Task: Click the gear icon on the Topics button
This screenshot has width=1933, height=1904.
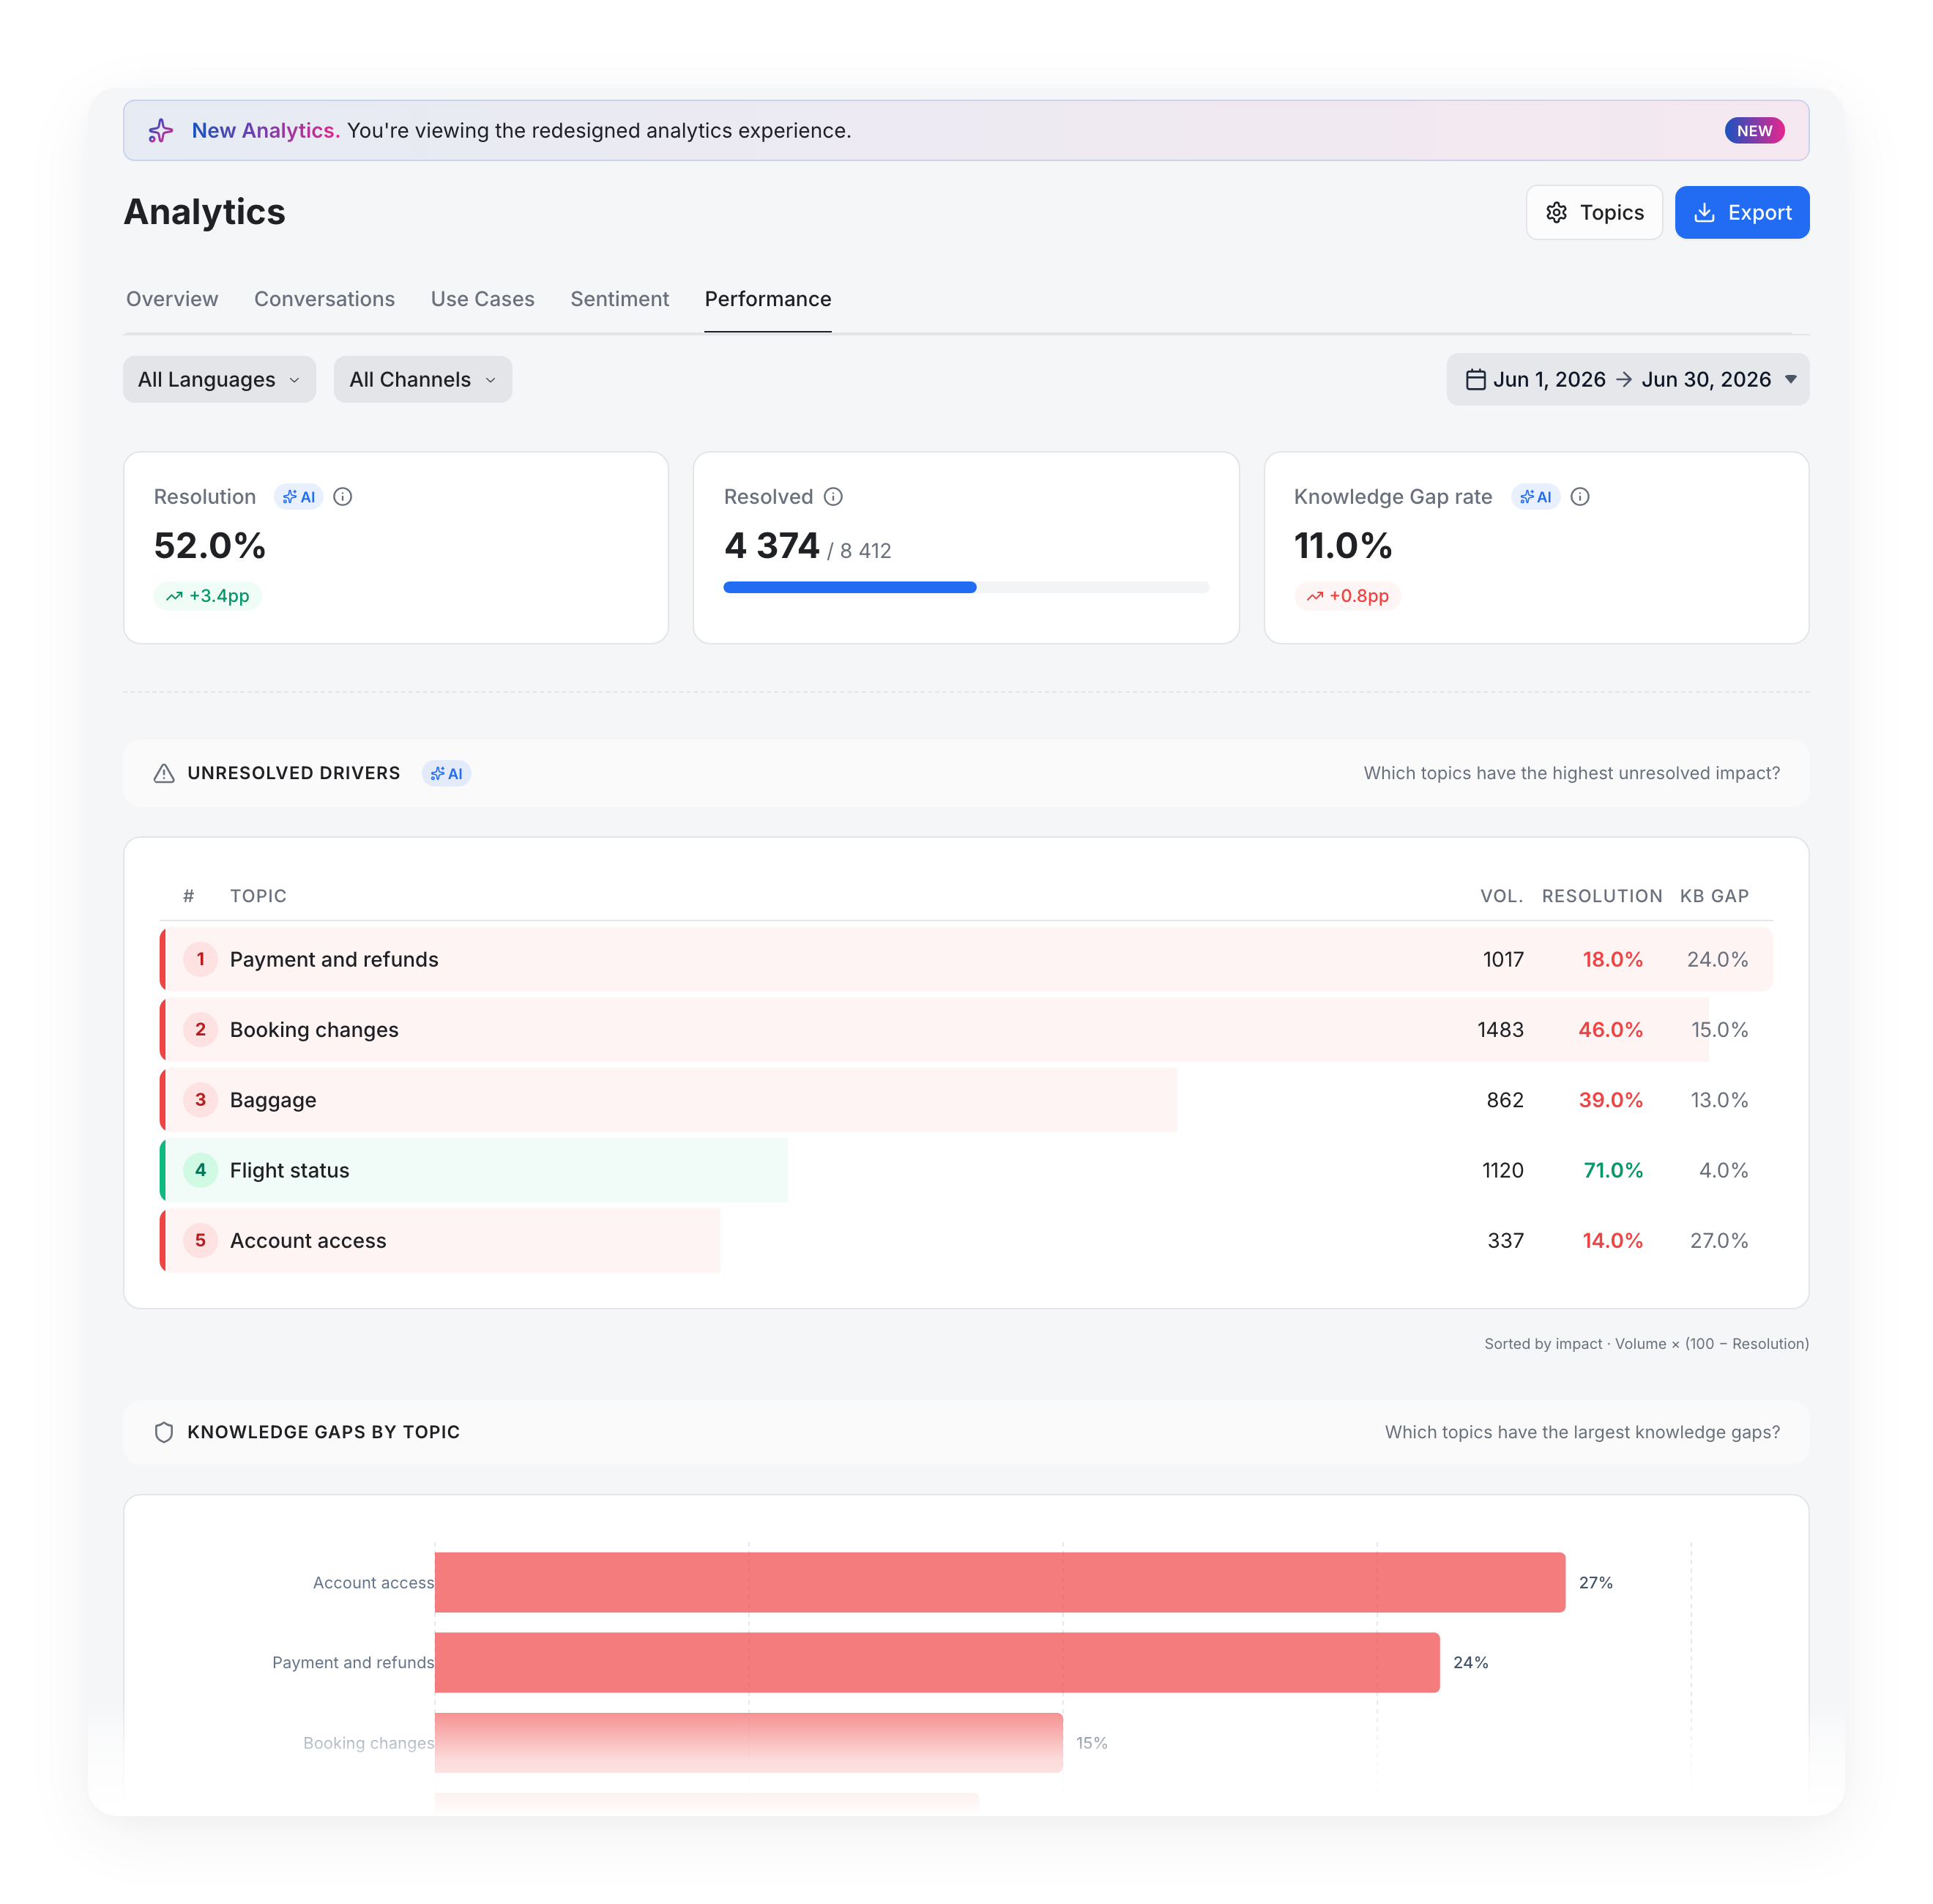Action: point(1556,212)
